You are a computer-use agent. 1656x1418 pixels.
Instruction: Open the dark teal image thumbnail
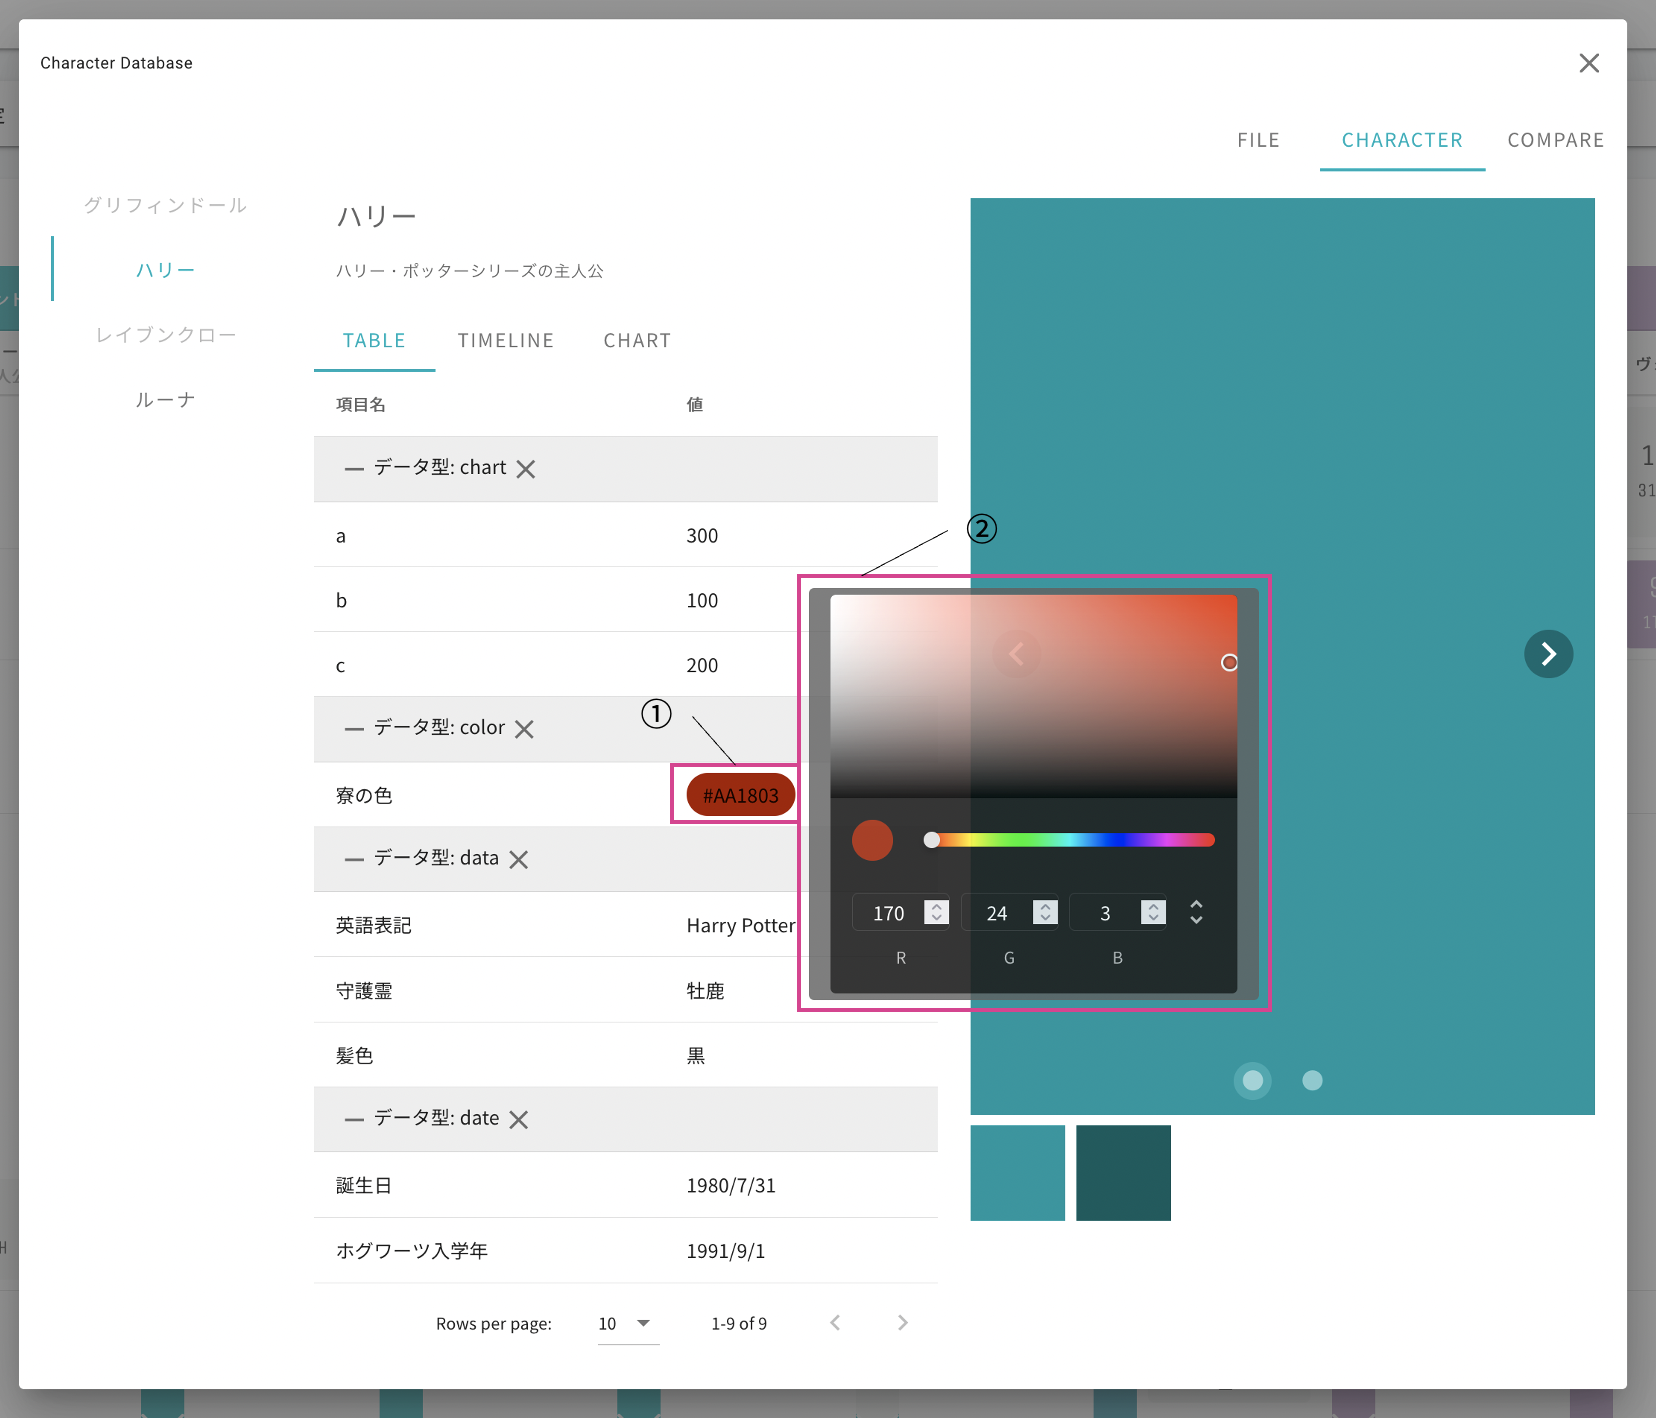(x=1123, y=1173)
